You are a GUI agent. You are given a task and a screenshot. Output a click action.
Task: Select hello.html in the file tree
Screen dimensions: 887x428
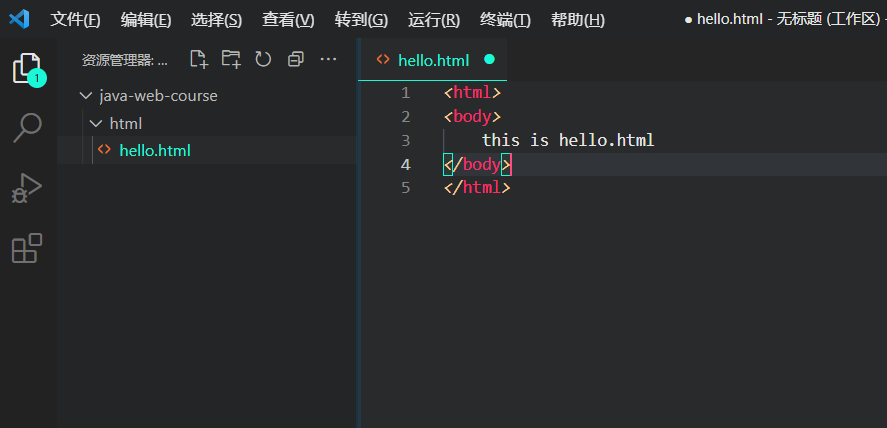[155, 150]
